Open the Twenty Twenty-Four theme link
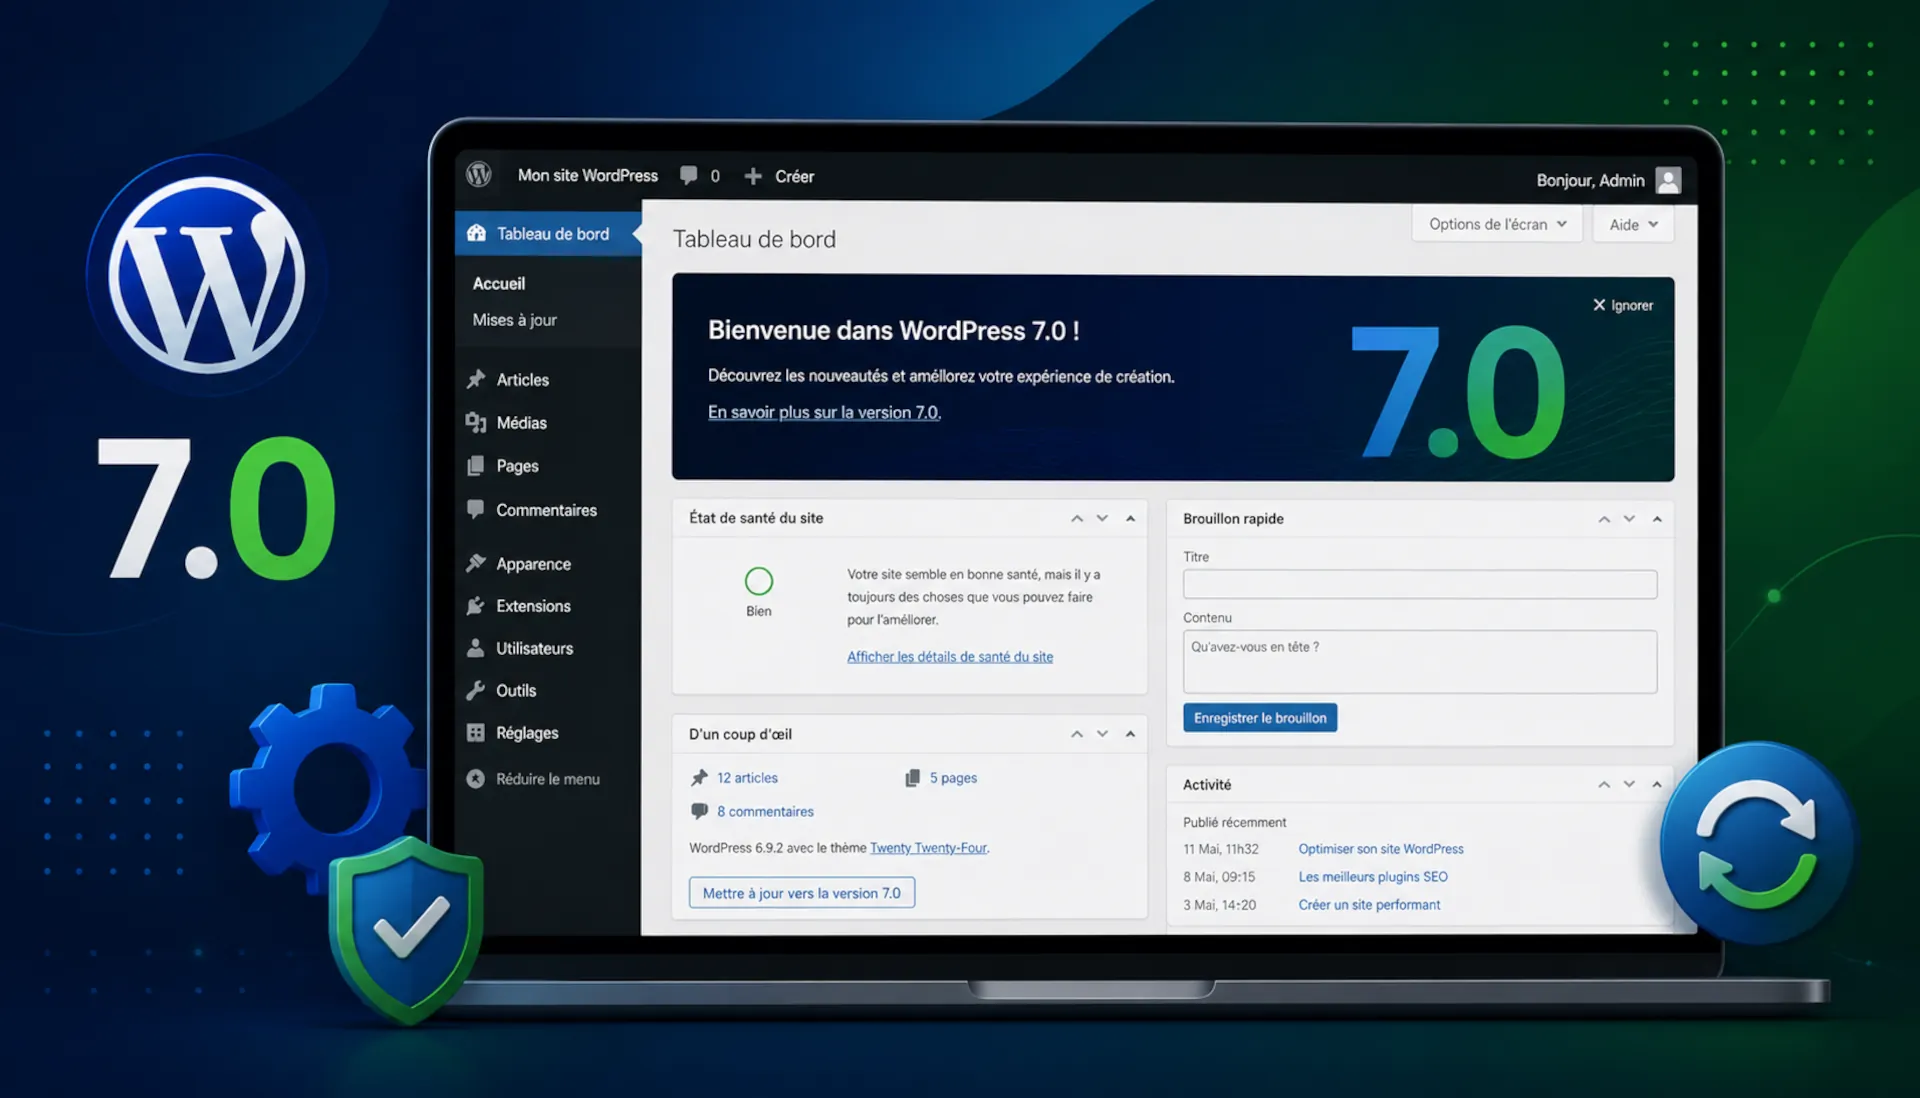 tap(928, 847)
